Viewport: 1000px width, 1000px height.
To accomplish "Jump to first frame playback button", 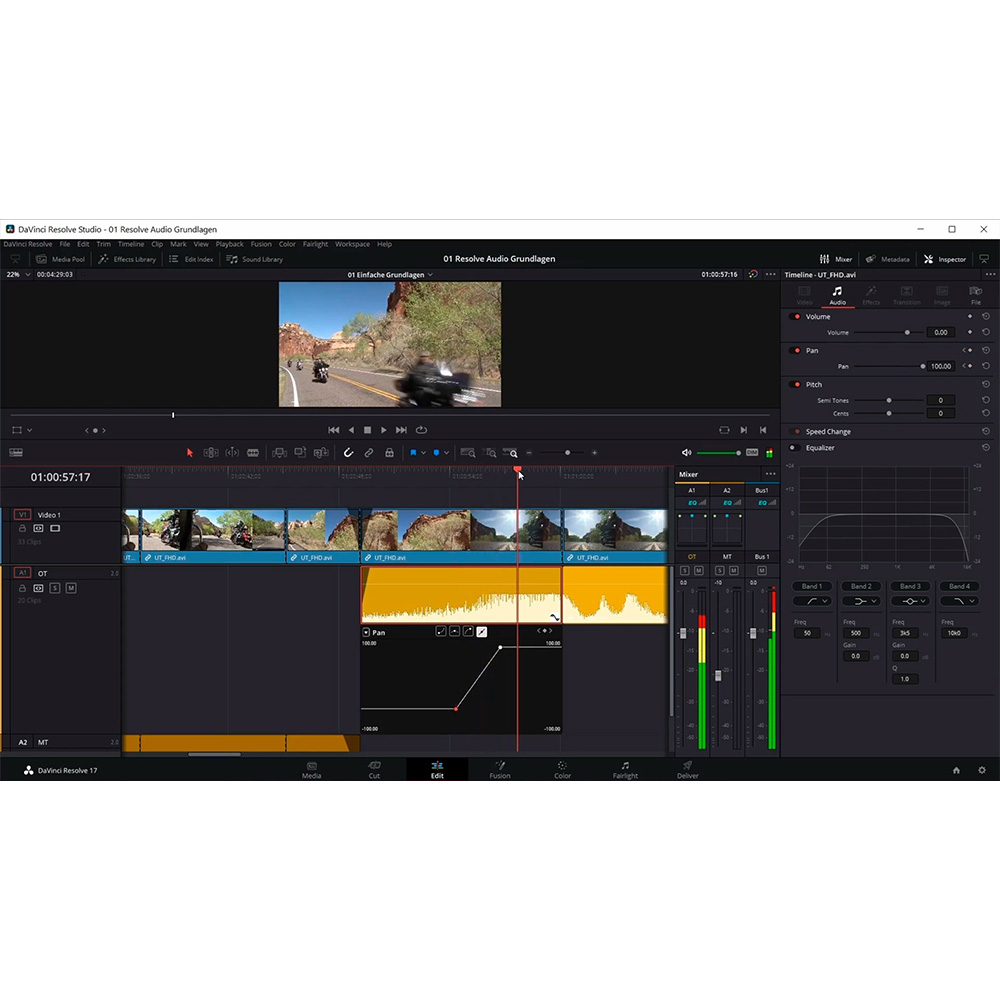I will coord(334,430).
